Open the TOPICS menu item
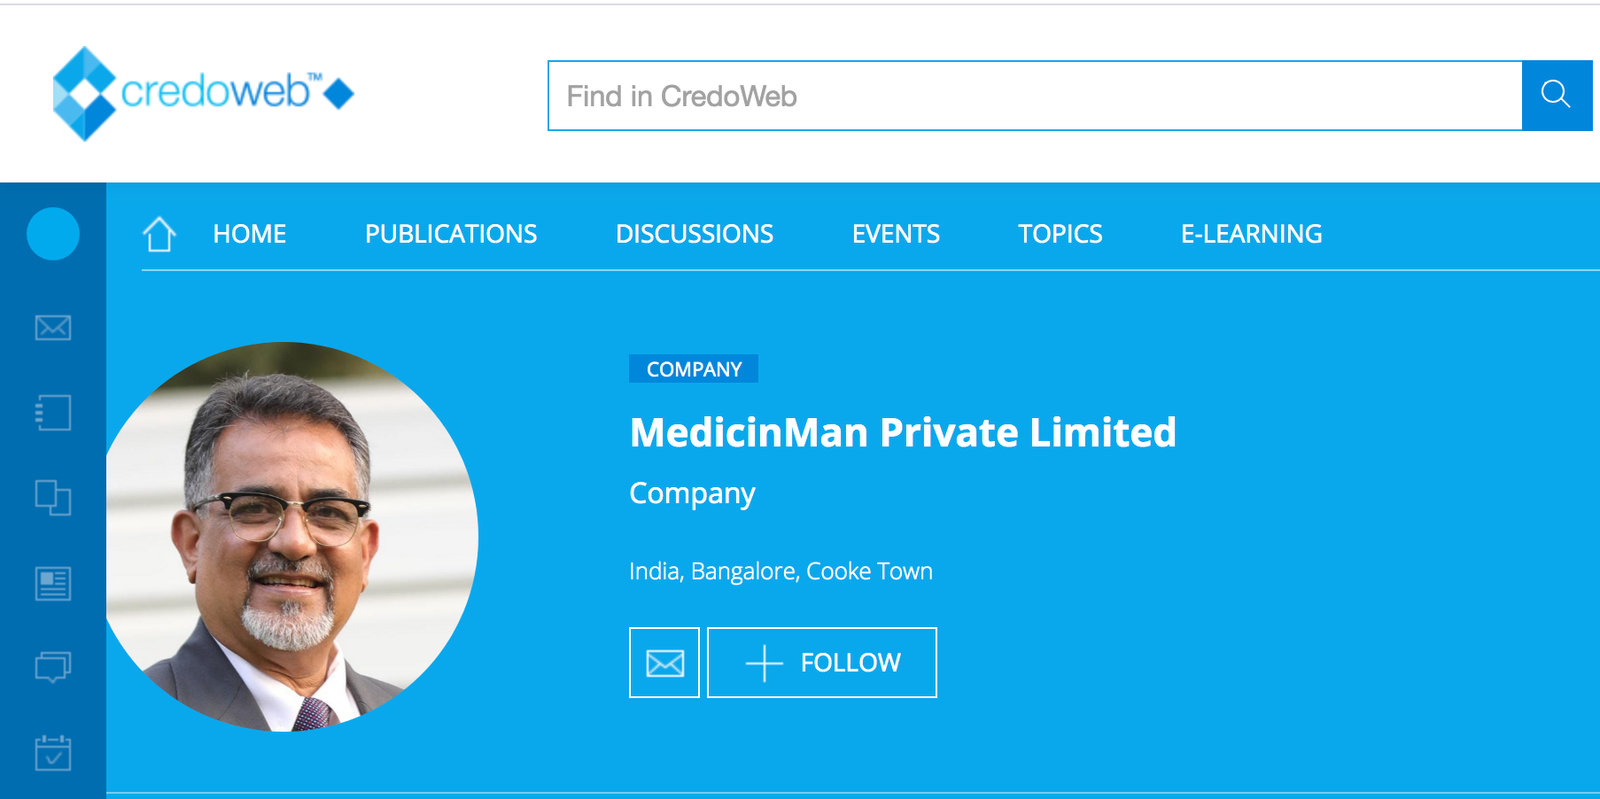Screen dimensions: 1600x799 (1060, 234)
